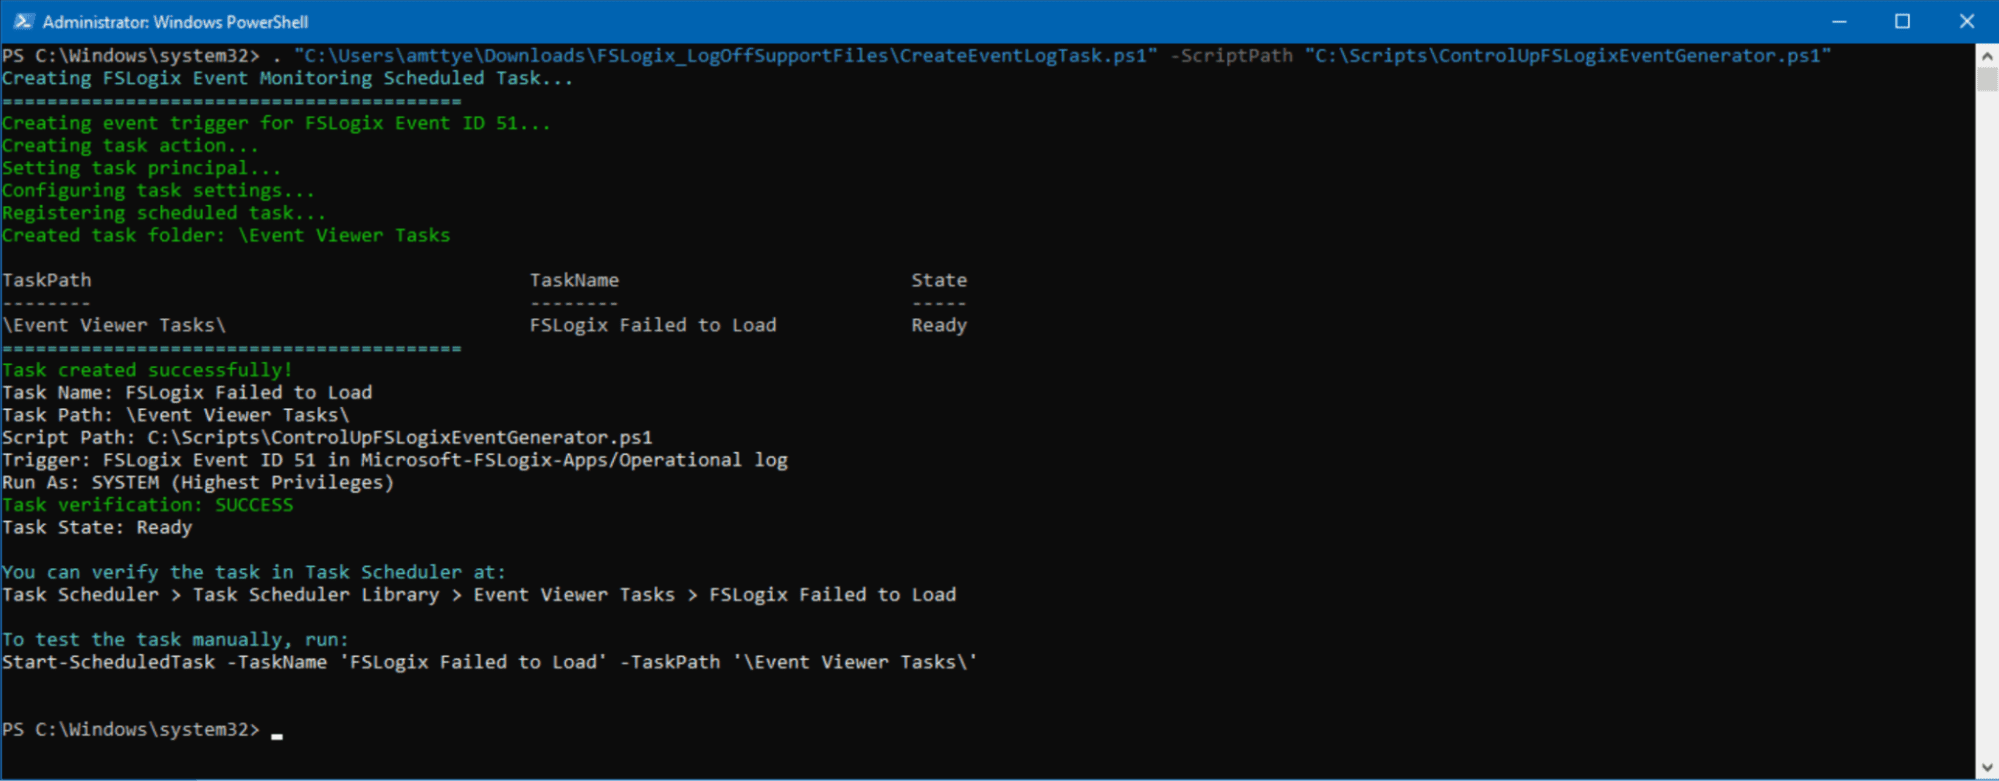
Task: Click the 'Ready' value under State column
Action: coord(938,325)
